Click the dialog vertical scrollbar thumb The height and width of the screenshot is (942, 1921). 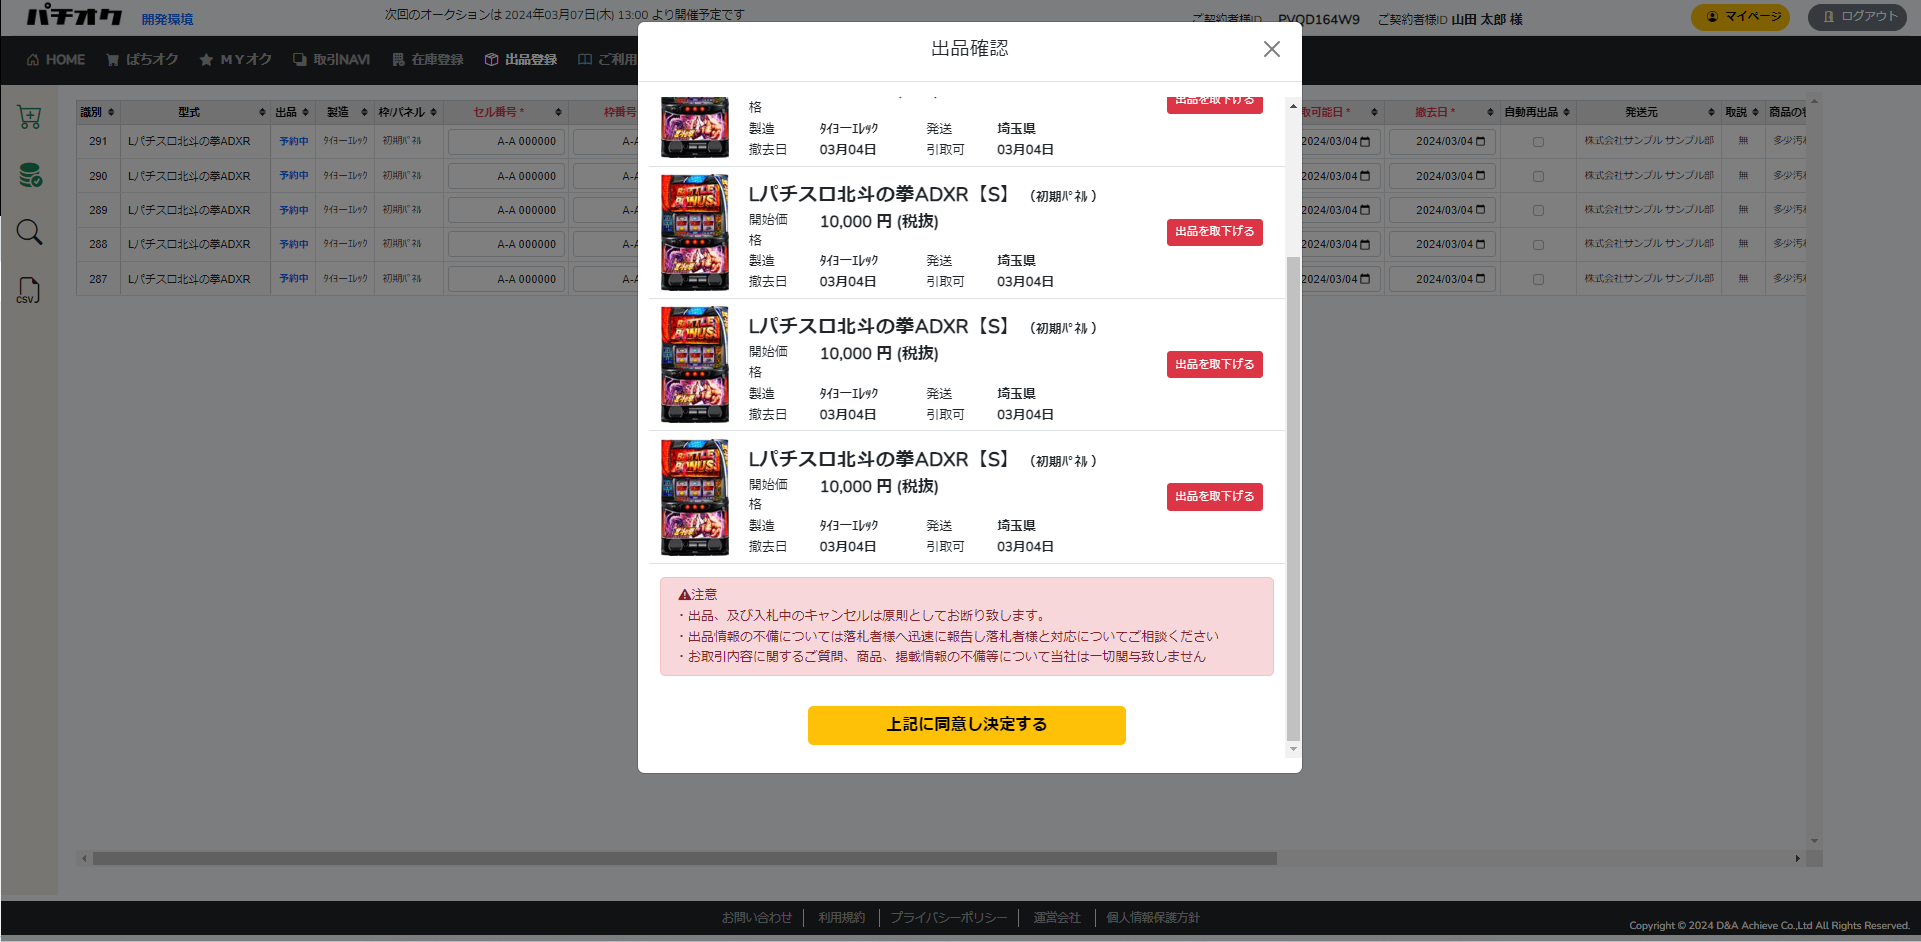[x=1293, y=498]
